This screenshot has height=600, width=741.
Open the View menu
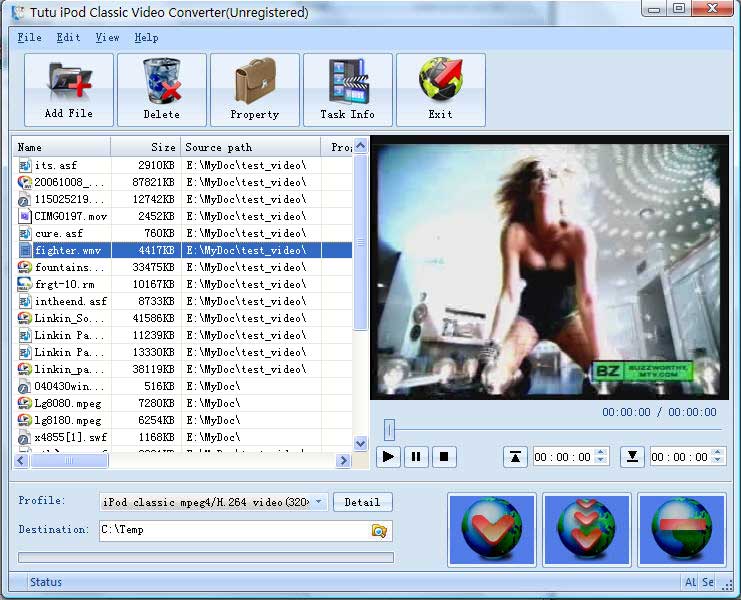(x=107, y=37)
